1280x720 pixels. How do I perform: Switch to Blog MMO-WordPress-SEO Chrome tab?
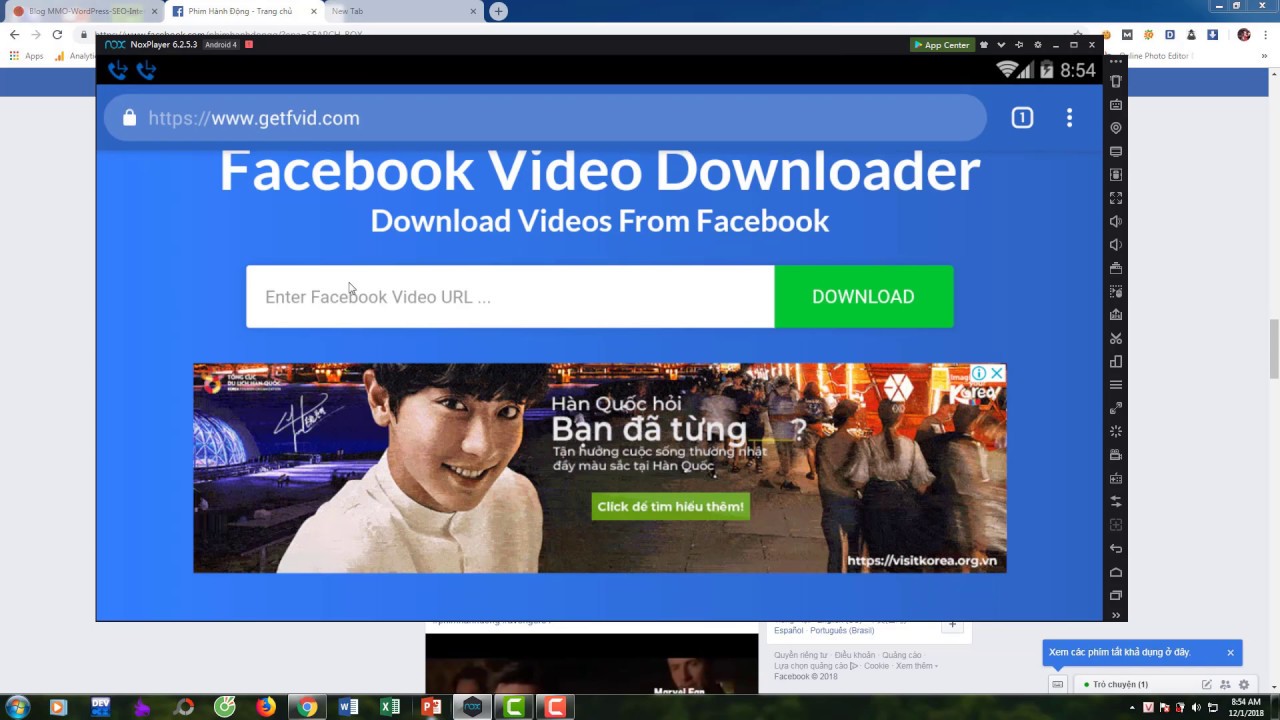(84, 11)
